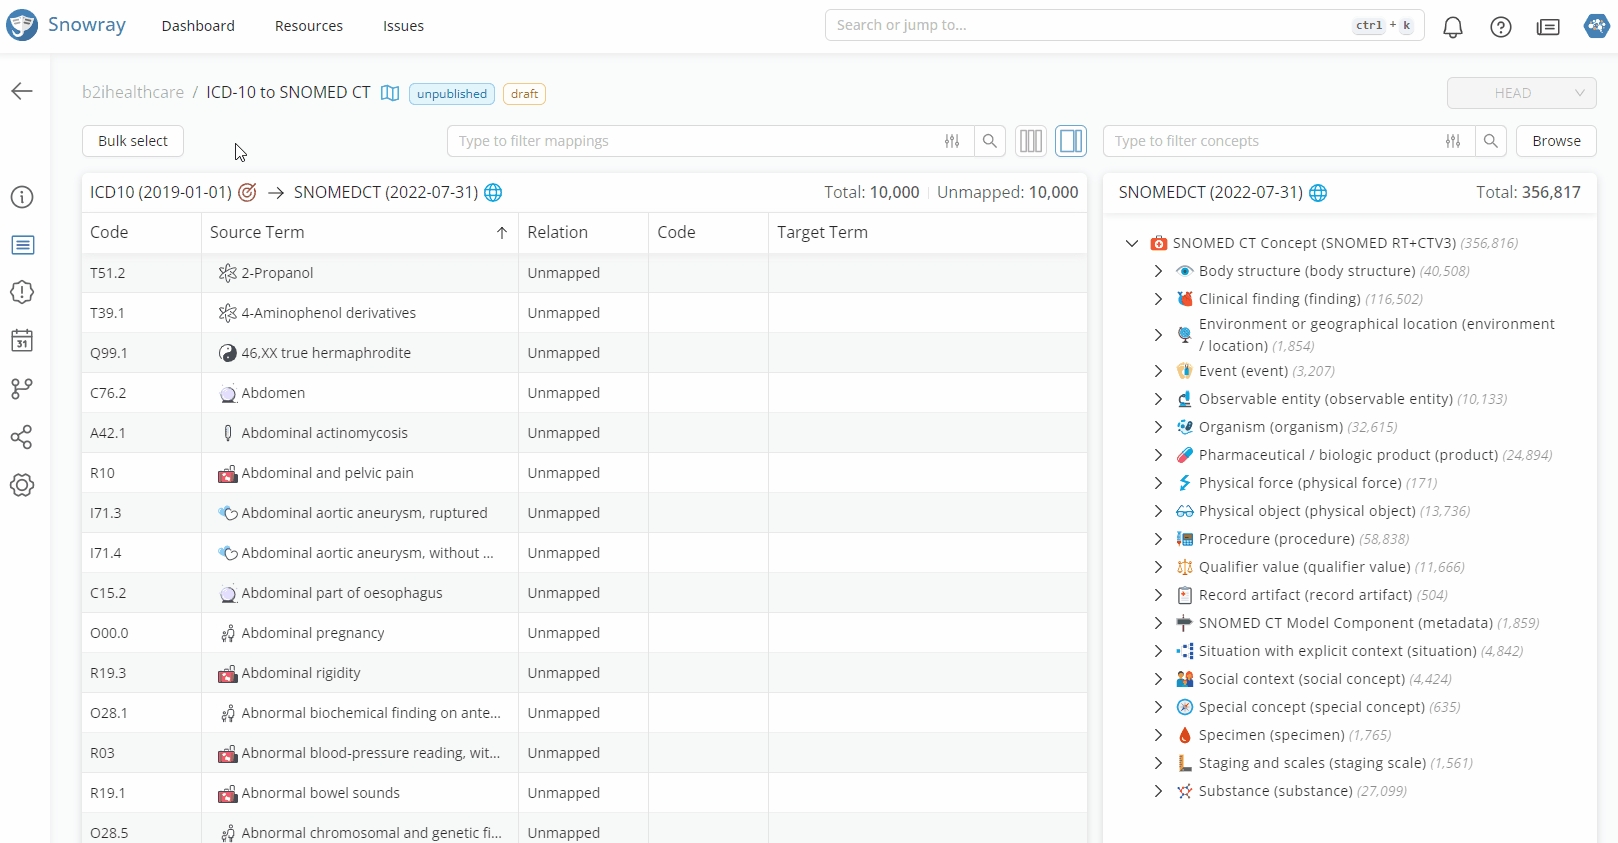1618x843 pixels.
Task: Toggle the side panel layout view
Action: (1070, 141)
